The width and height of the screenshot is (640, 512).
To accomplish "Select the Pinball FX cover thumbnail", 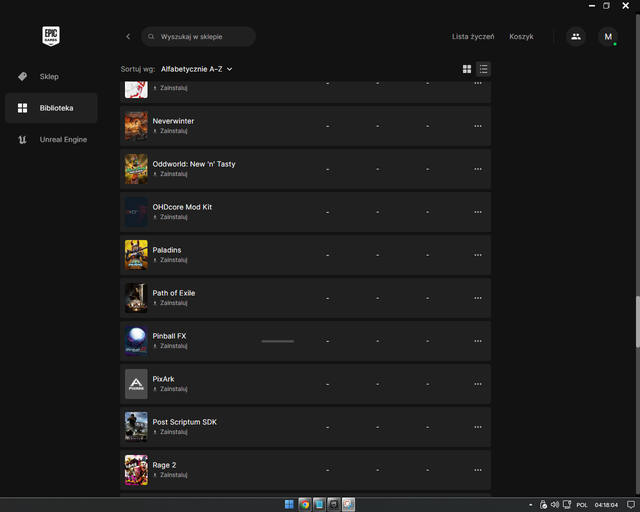I will [136, 341].
